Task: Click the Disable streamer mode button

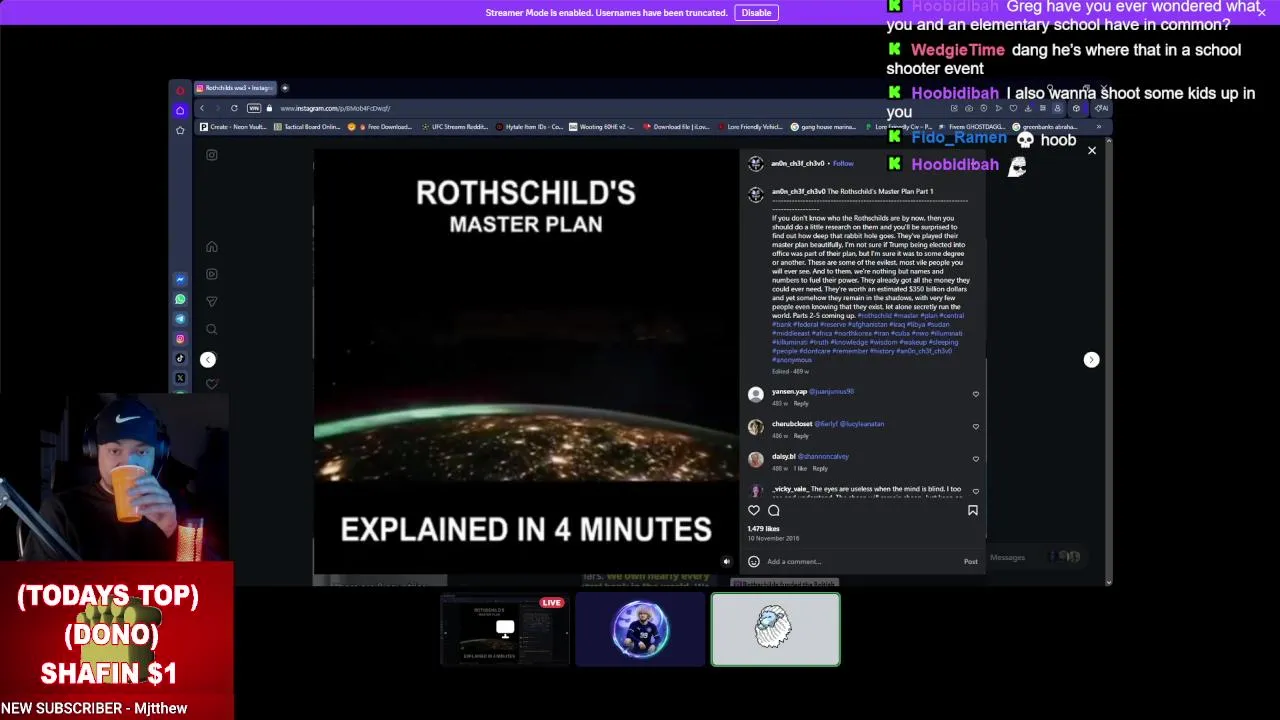Action: pos(756,13)
